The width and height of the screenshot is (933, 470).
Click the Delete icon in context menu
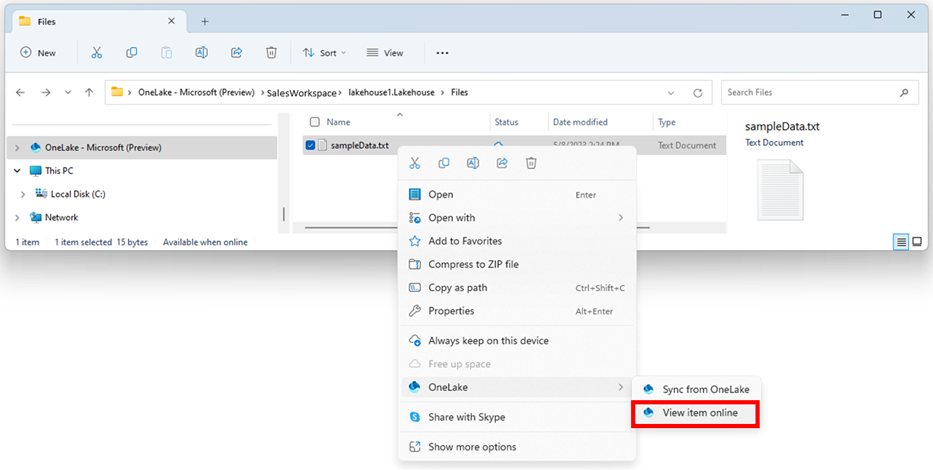531,163
